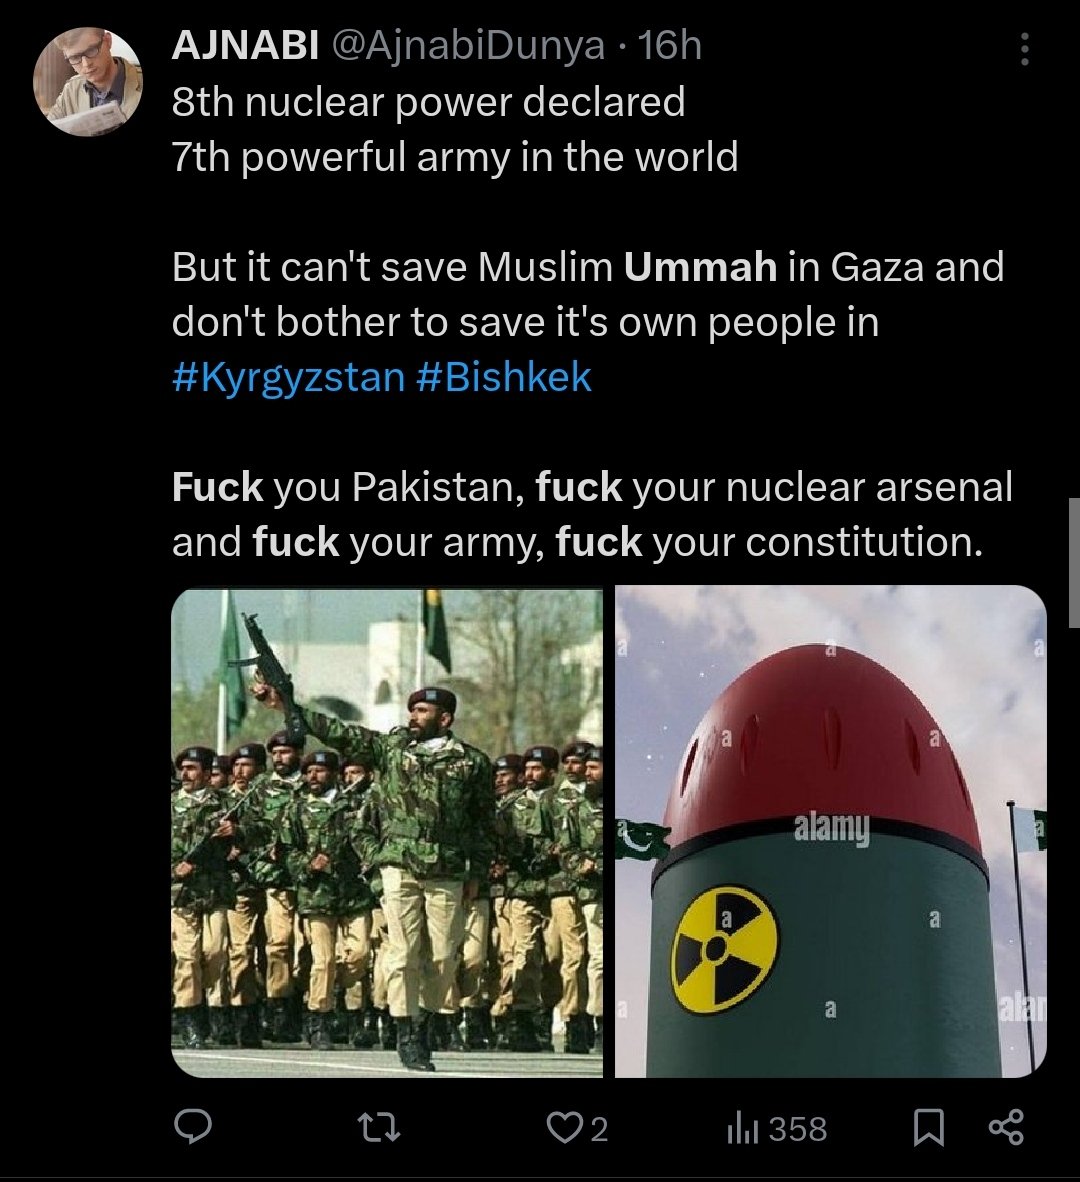
Task: Open the nuclear missile image
Action: 831,832
